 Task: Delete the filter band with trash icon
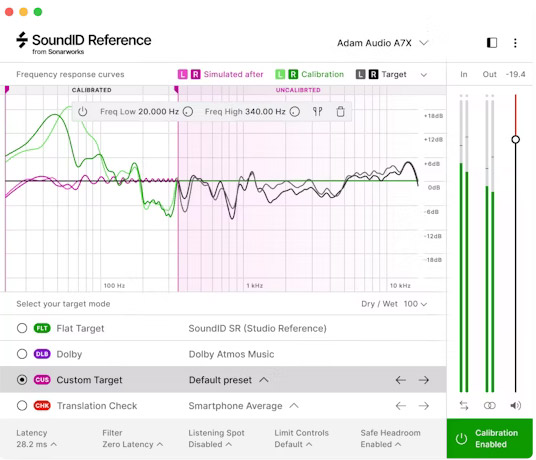340,111
